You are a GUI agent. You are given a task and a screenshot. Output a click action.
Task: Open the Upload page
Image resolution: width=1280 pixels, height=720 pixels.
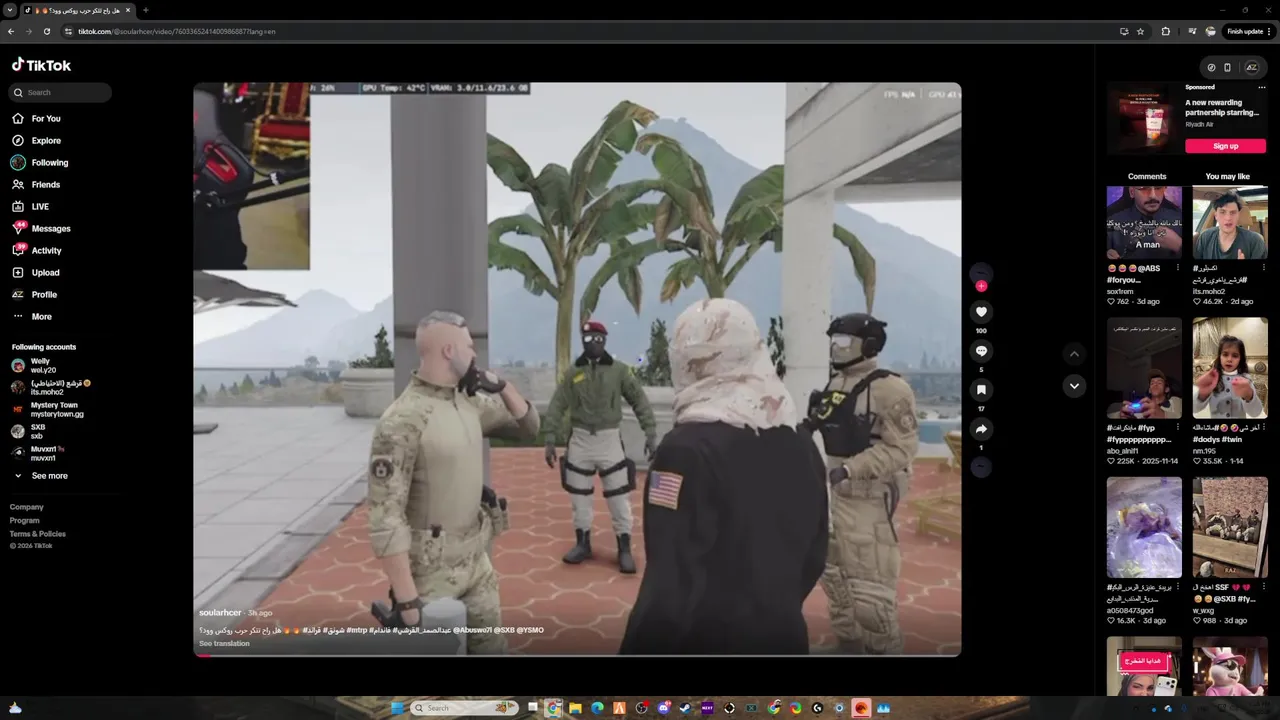point(36,273)
